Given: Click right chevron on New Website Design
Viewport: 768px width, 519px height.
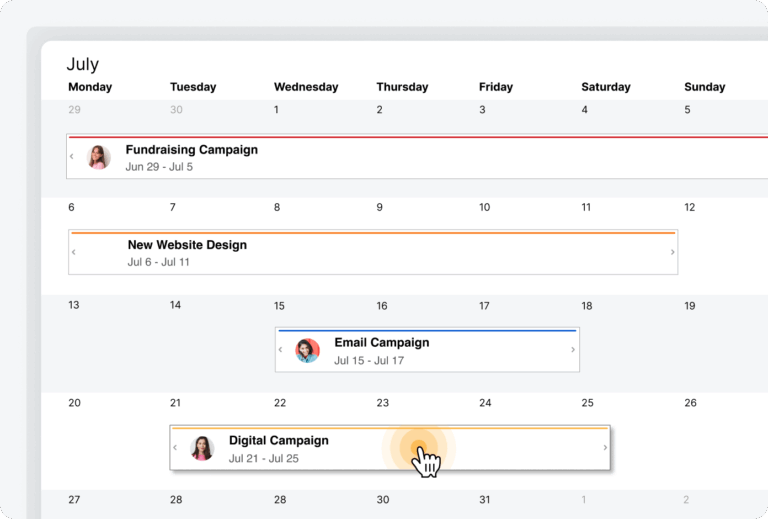Looking at the screenshot, I should (x=672, y=252).
